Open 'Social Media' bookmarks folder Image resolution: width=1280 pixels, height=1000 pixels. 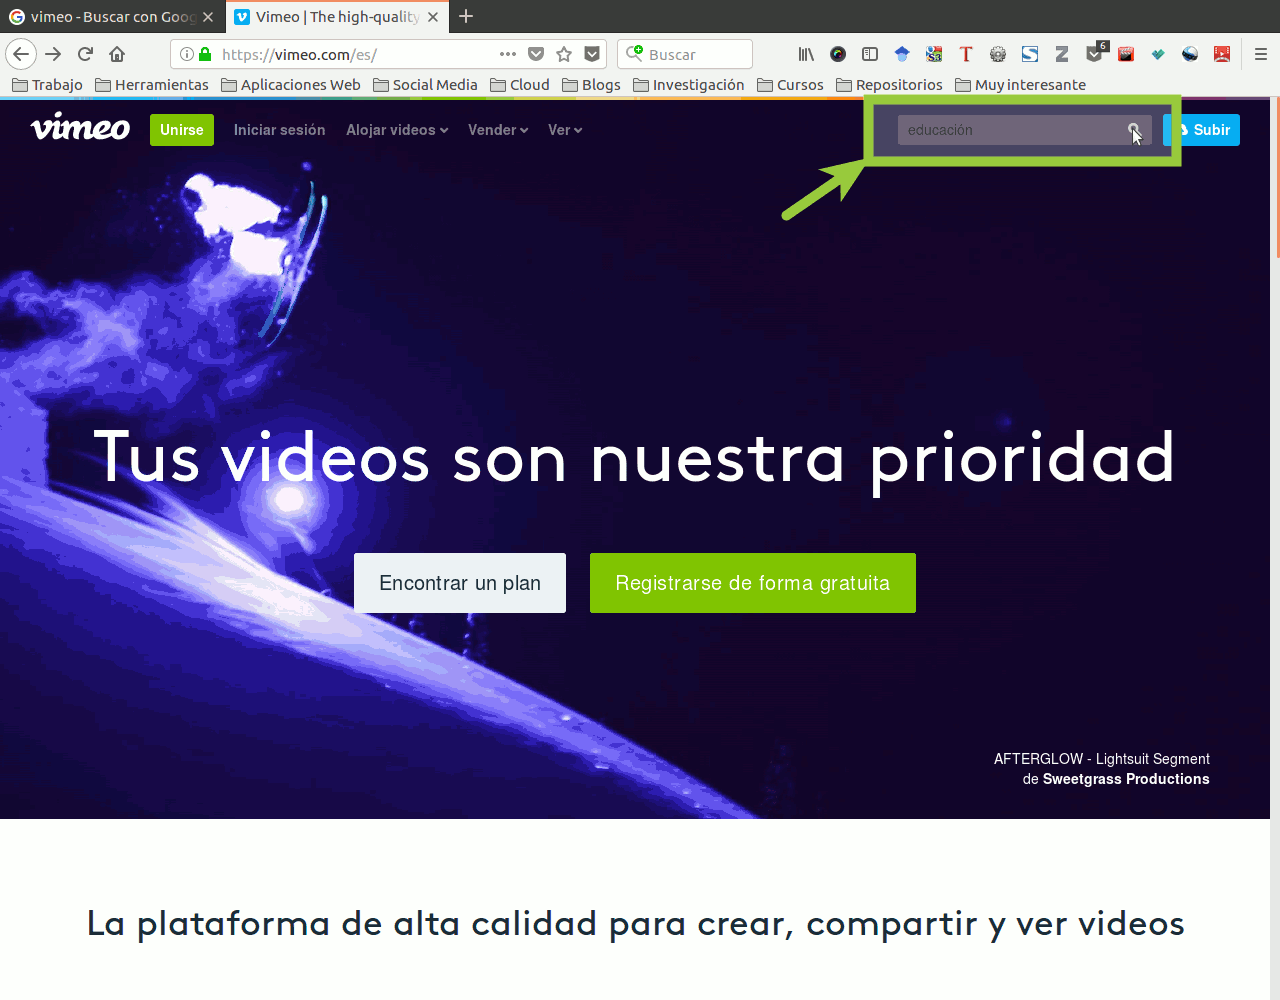click(x=425, y=85)
